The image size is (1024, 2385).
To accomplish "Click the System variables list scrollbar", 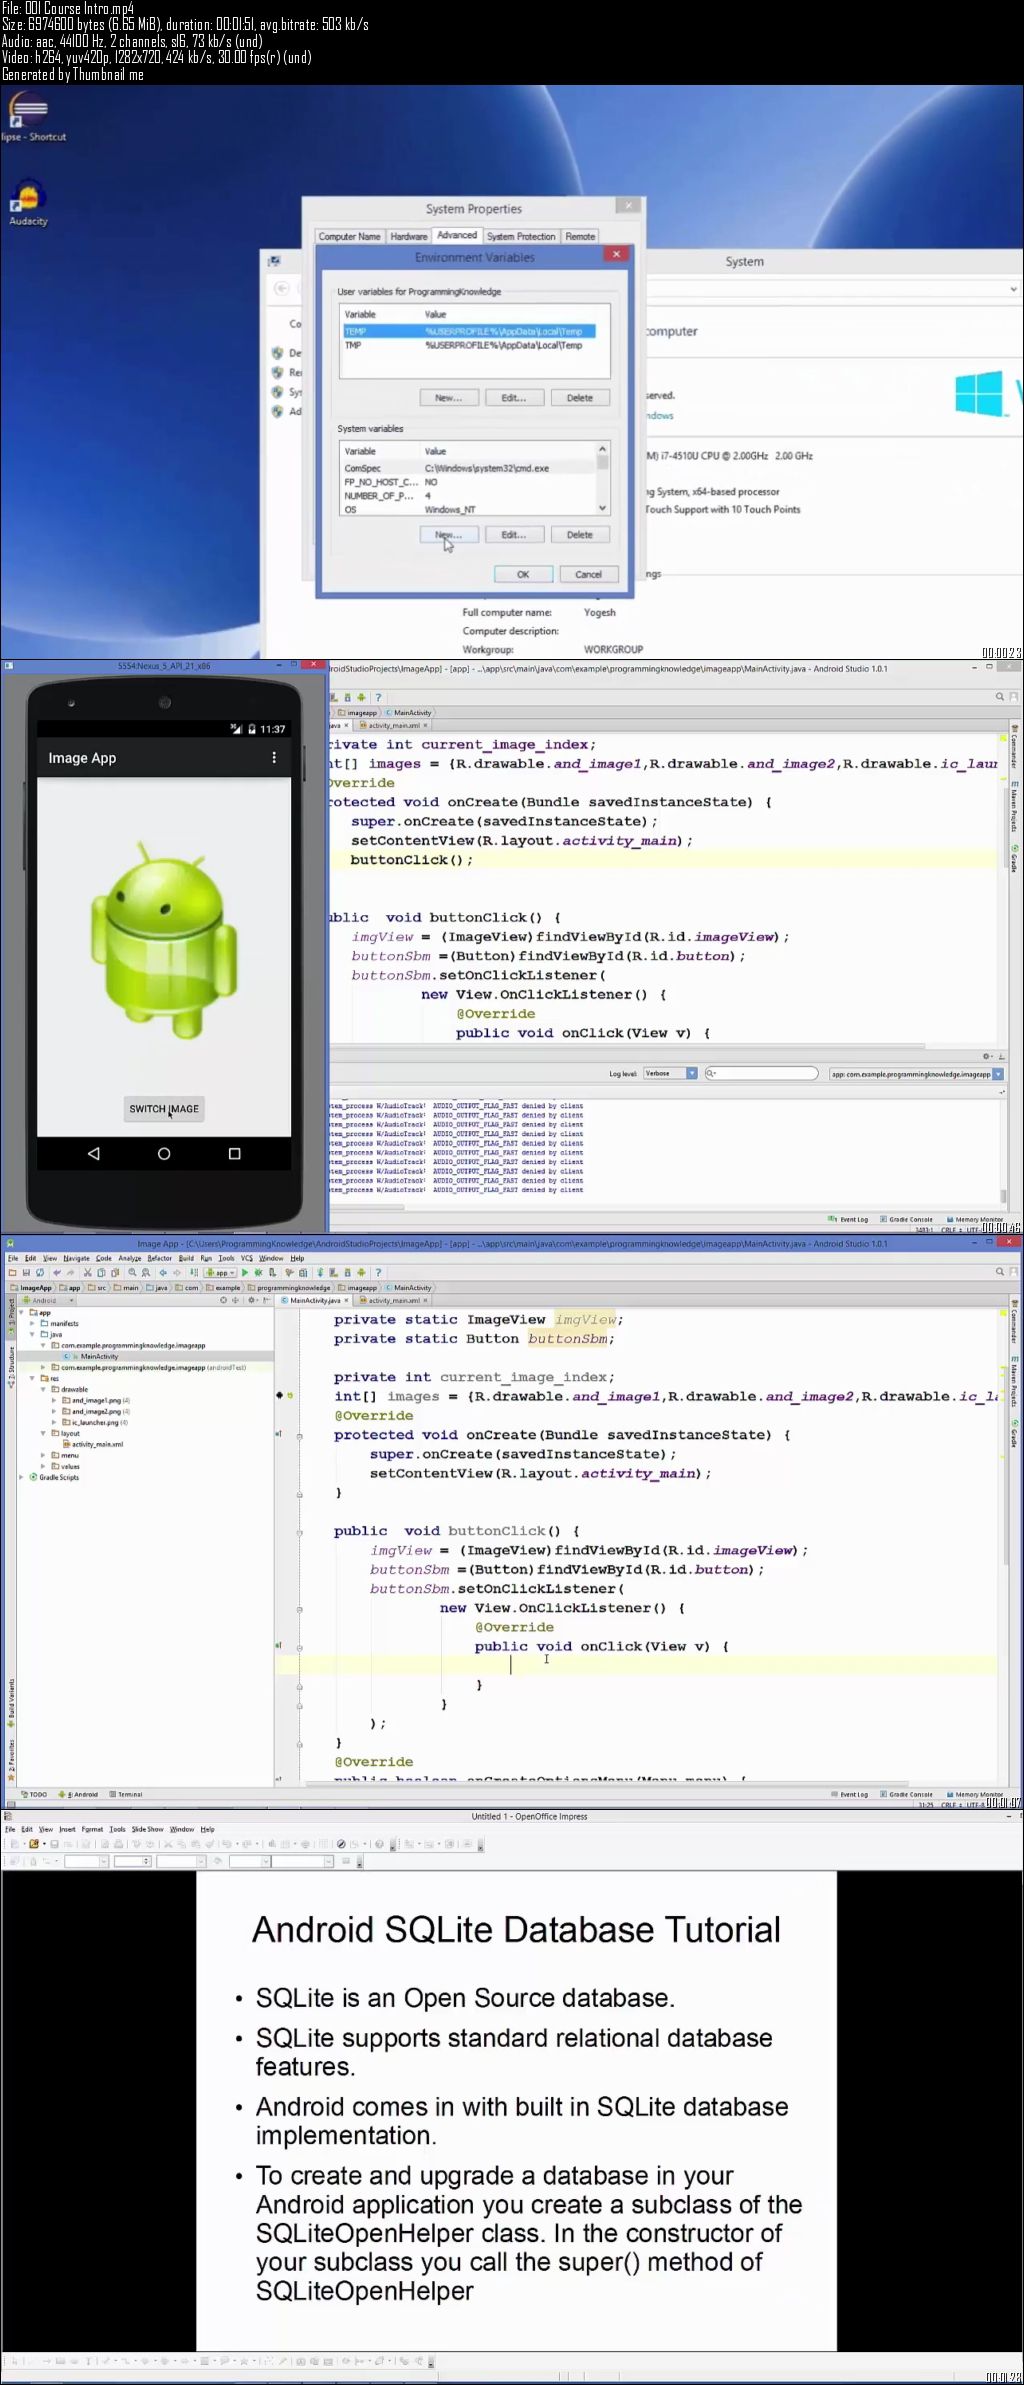I will pyautogui.click(x=602, y=479).
